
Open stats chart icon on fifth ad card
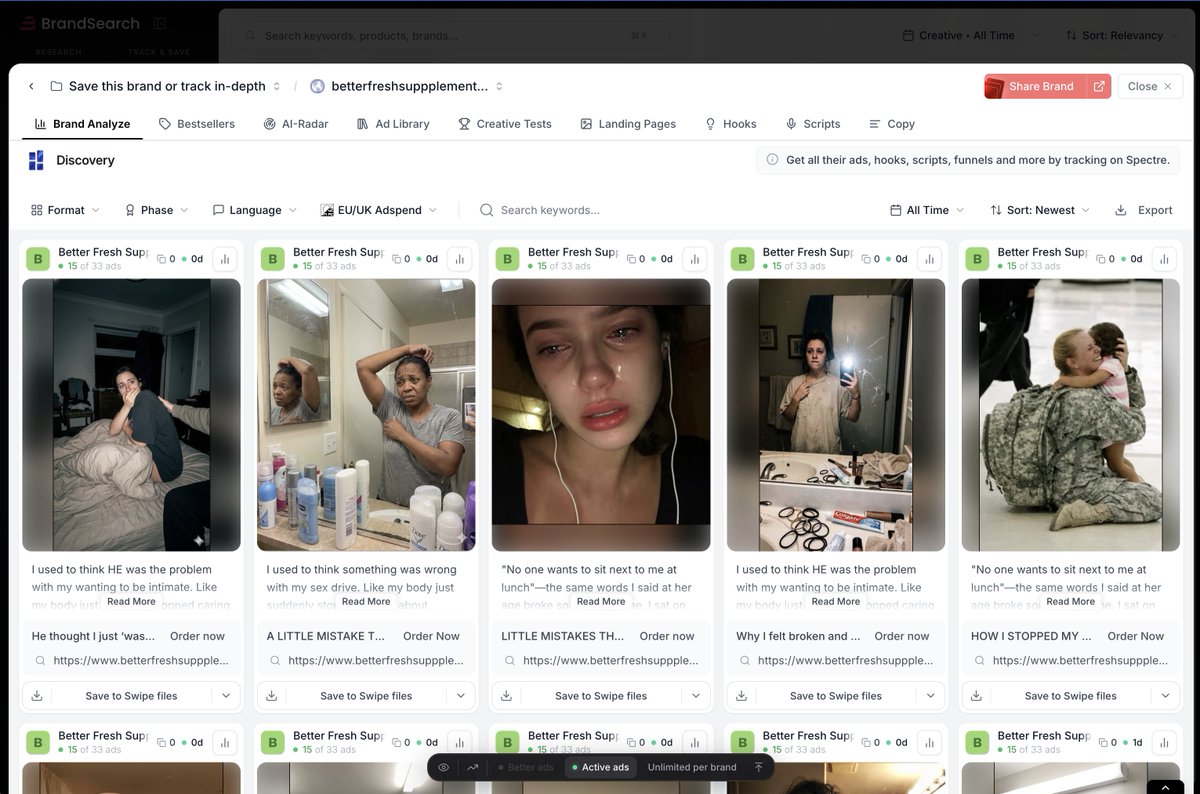coord(1164,259)
